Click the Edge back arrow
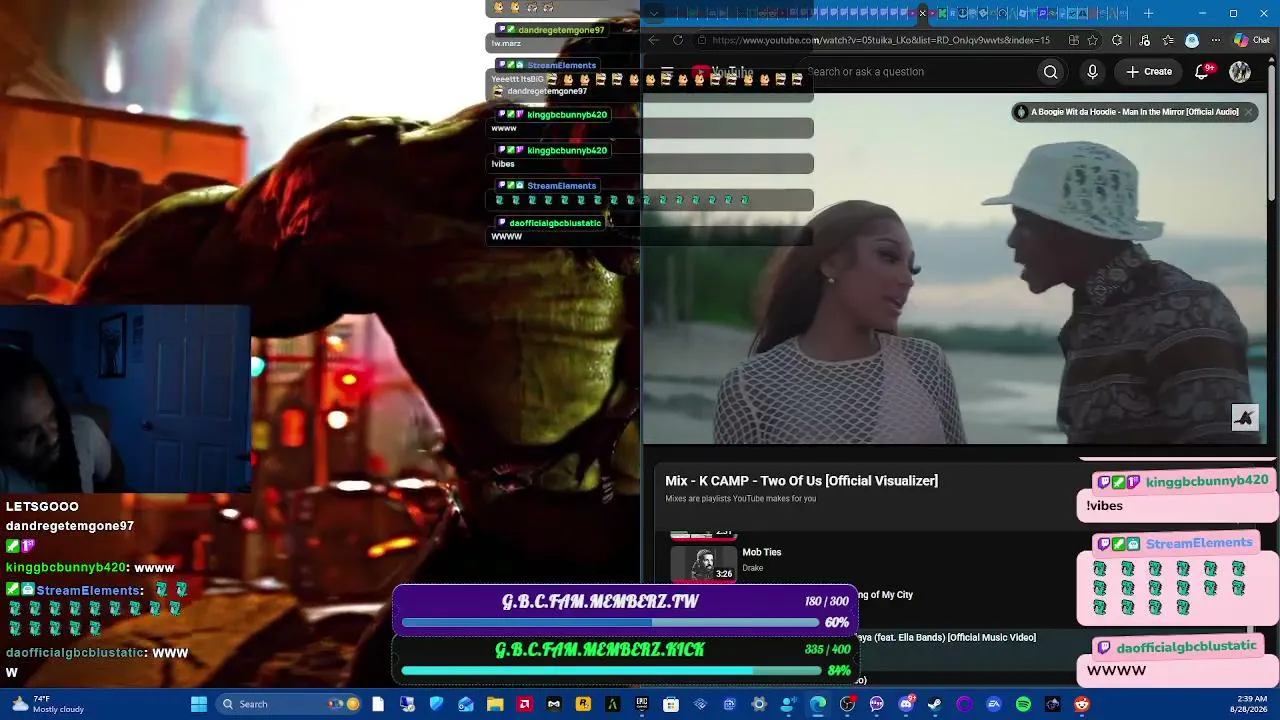 pyautogui.click(x=653, y=40)
